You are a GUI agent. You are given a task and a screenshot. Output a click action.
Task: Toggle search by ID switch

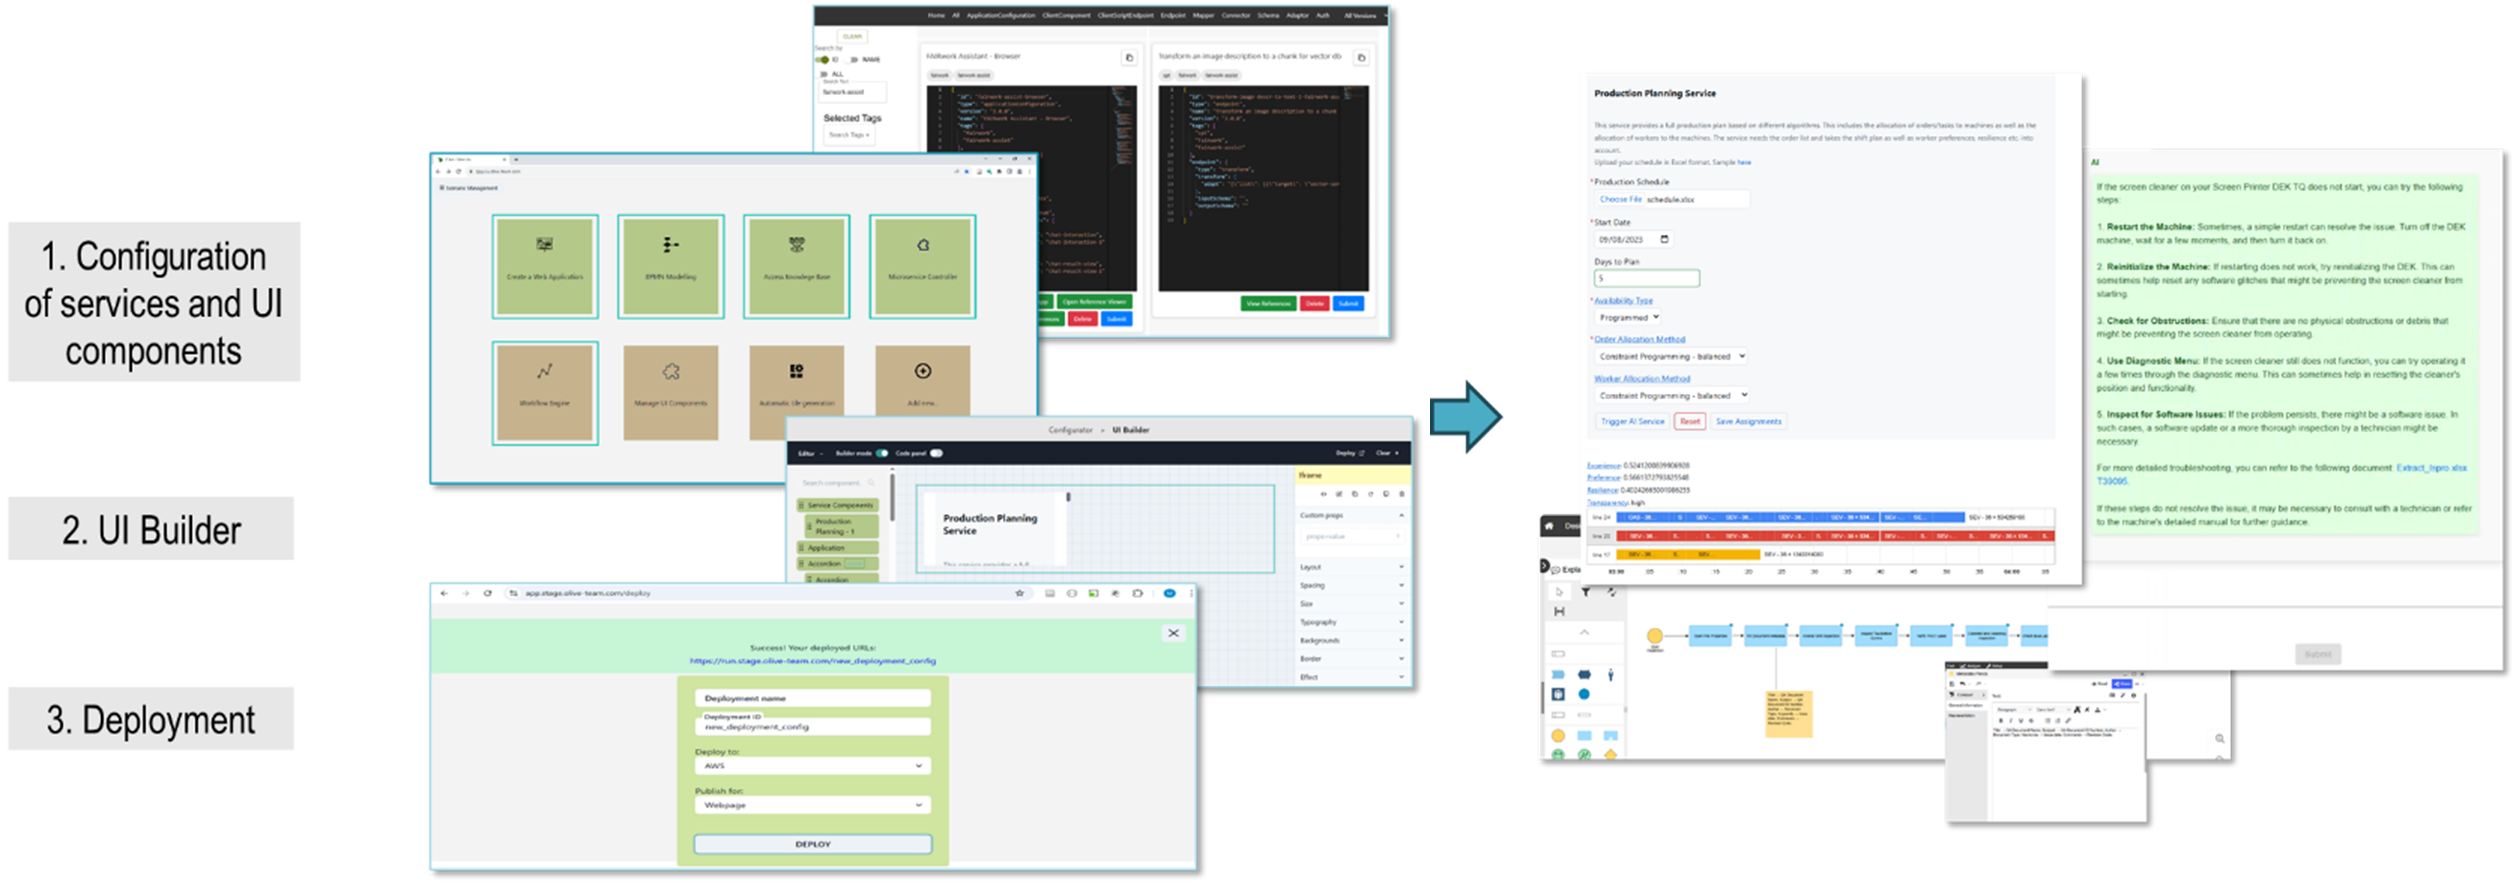tap(823, 60)
